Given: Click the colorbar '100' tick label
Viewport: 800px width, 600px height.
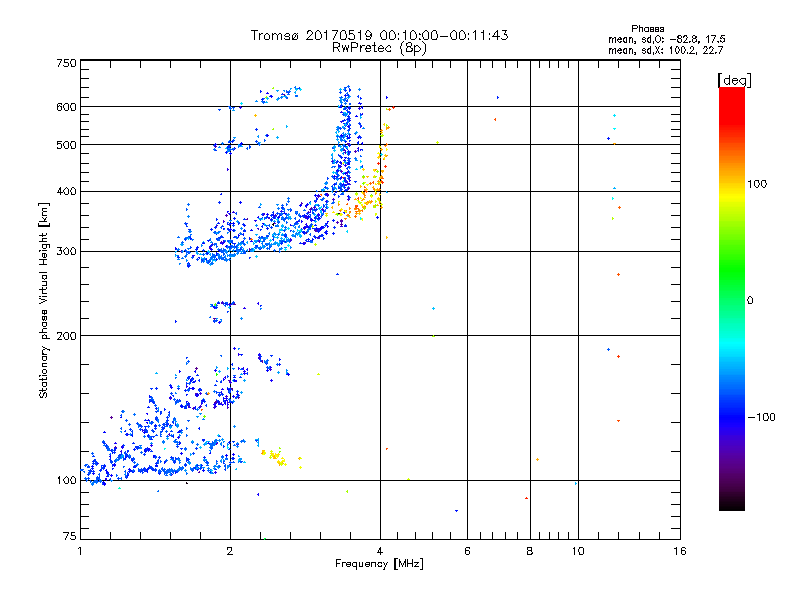Looking at the screenshot, I should coord(757,184).
